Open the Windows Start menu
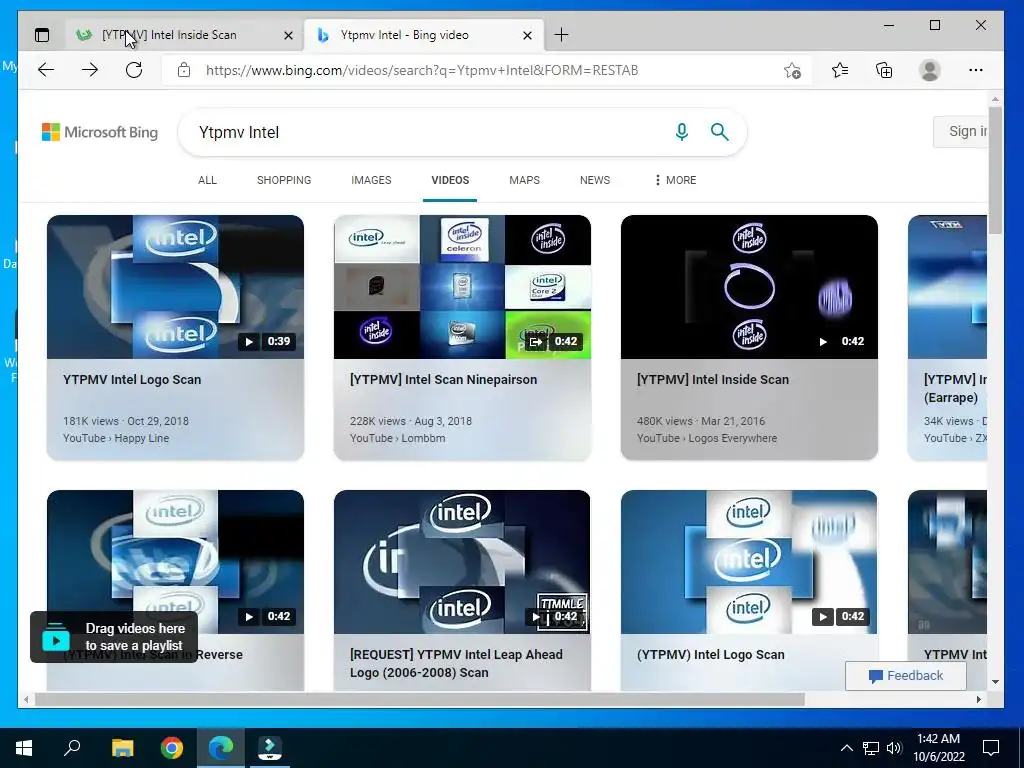Viewport: 1024px width, 768px height. [x=24, y=748]
